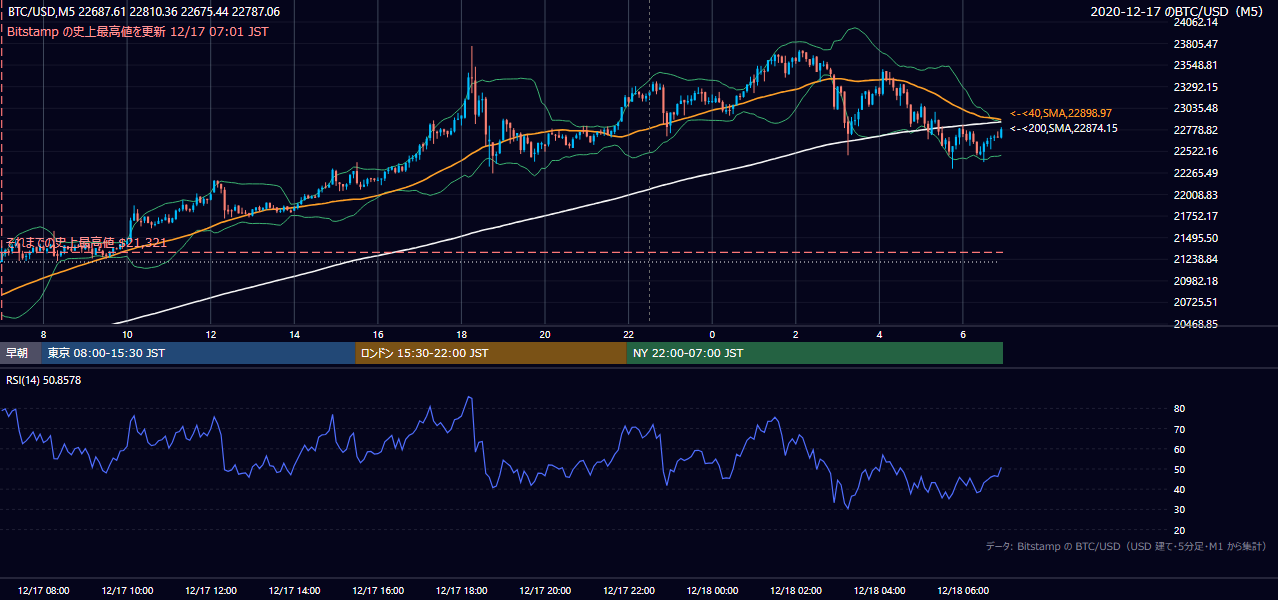Image resolution: width=1278 pixels, height=600 pixels.
Task: Click the BTC/USD,M5 price header text
Action: point(144,12)
